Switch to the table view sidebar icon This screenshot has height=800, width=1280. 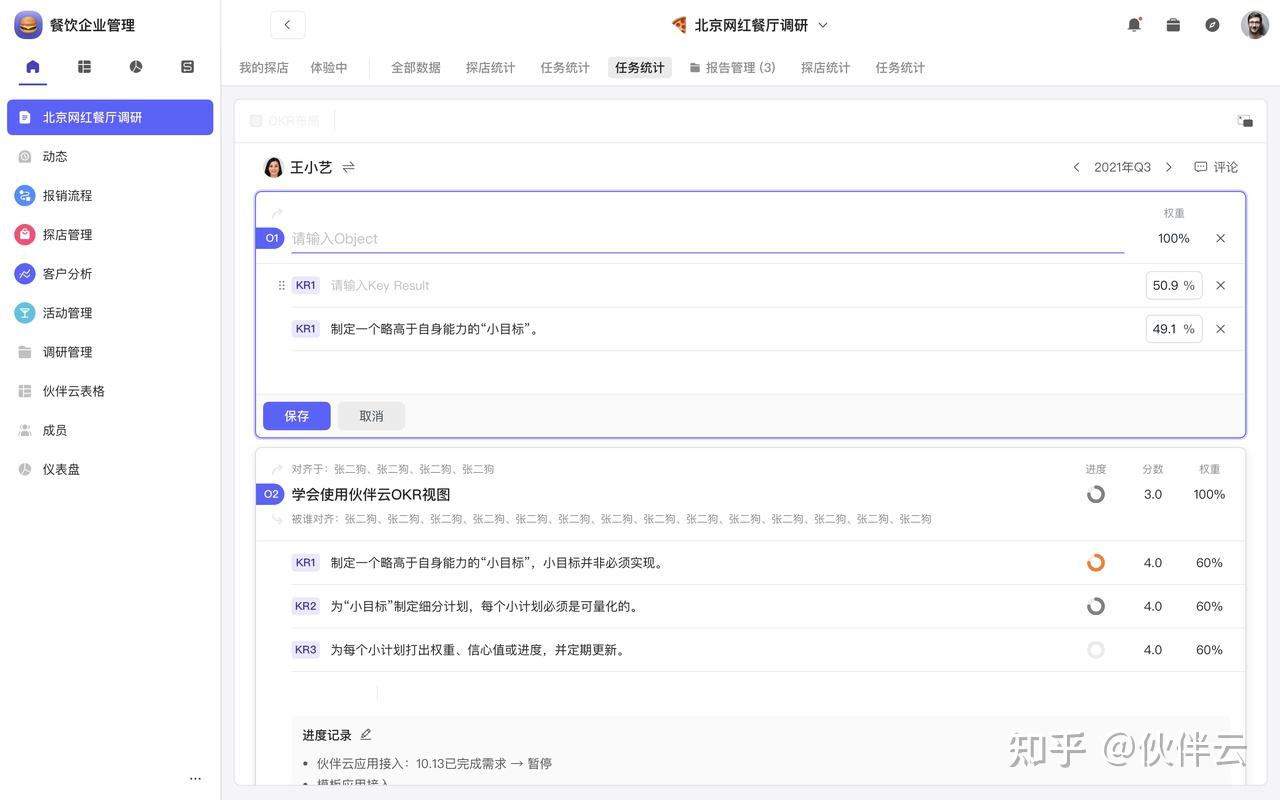(x=84, y=67)
